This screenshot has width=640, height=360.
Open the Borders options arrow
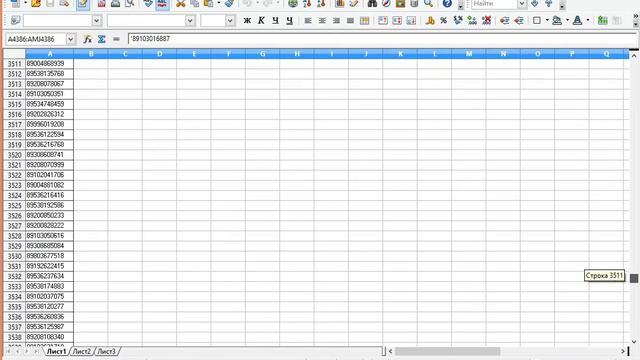(547, 20)
